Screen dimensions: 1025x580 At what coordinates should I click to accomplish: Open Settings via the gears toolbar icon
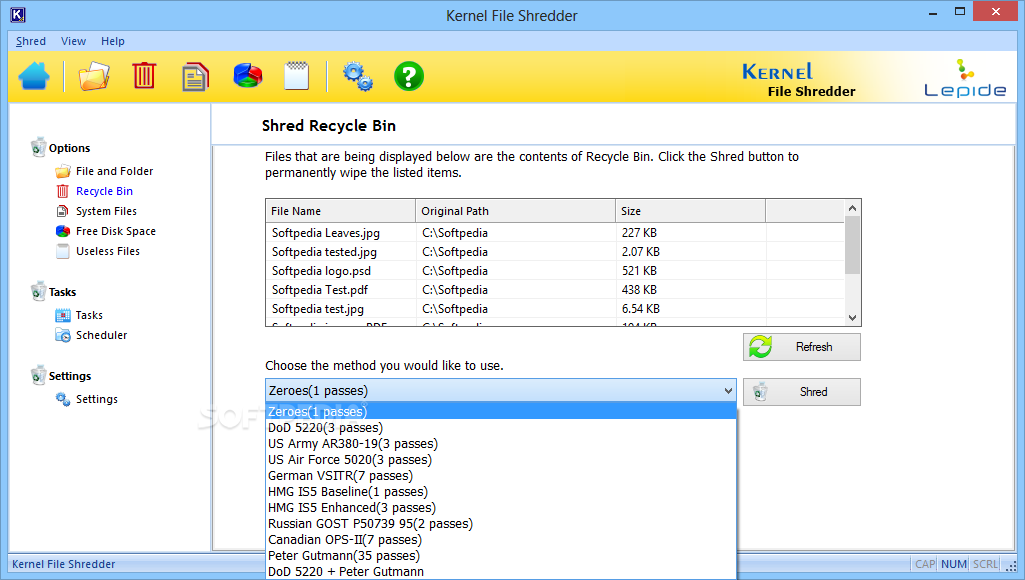(x=358, y=77)
